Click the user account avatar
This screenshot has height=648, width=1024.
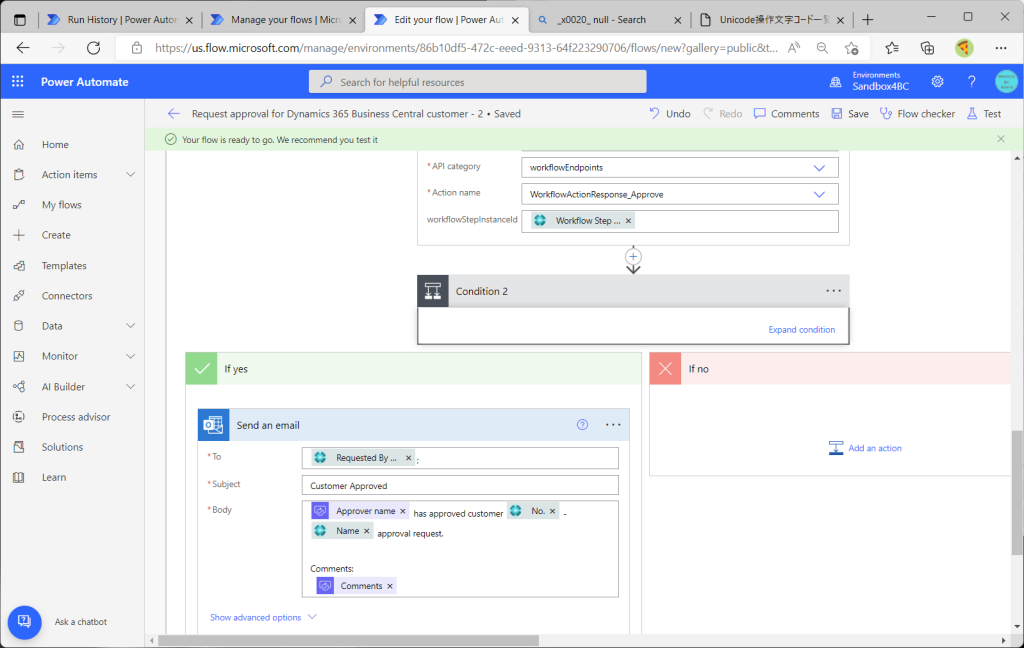1006,81
